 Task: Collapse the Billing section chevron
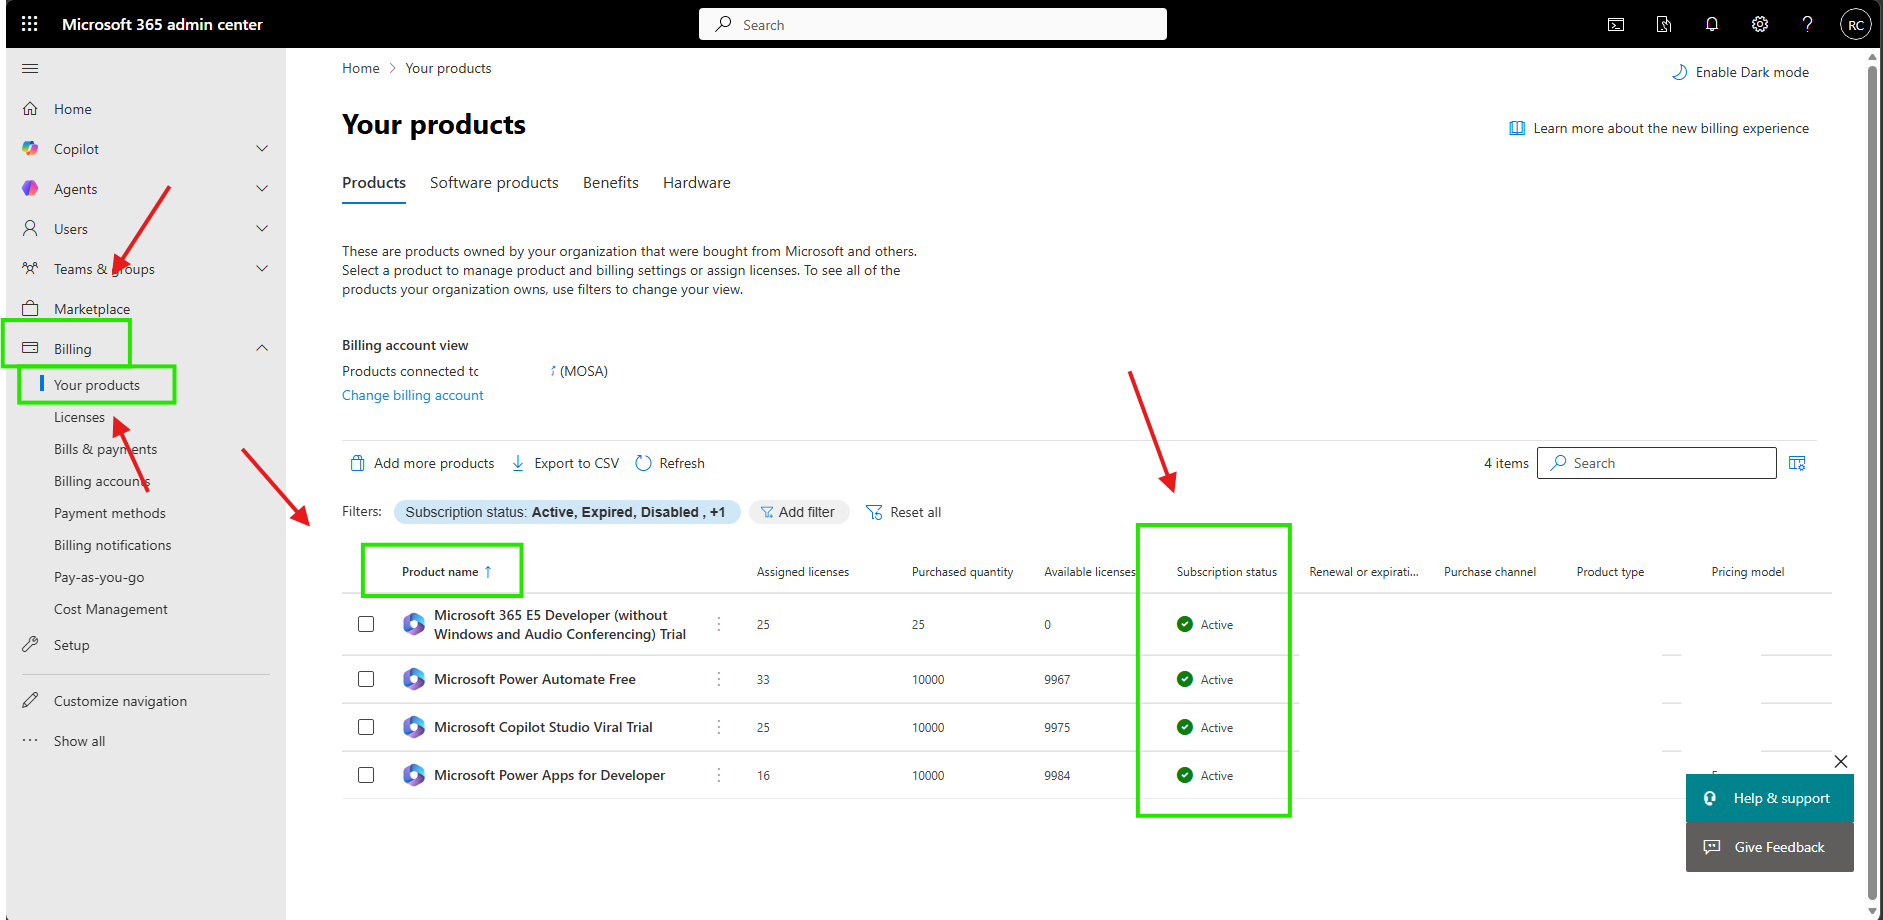click(262, 348)
